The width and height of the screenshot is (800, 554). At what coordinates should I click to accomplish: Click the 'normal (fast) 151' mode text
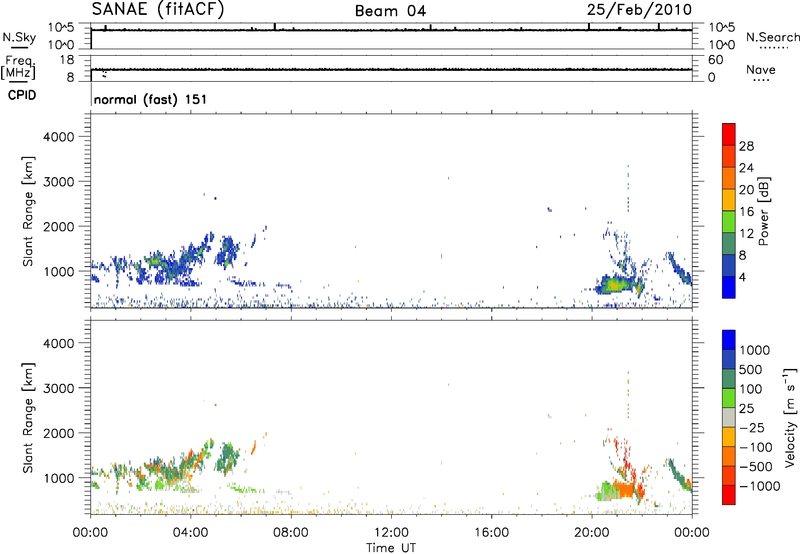tap(151, 99)
